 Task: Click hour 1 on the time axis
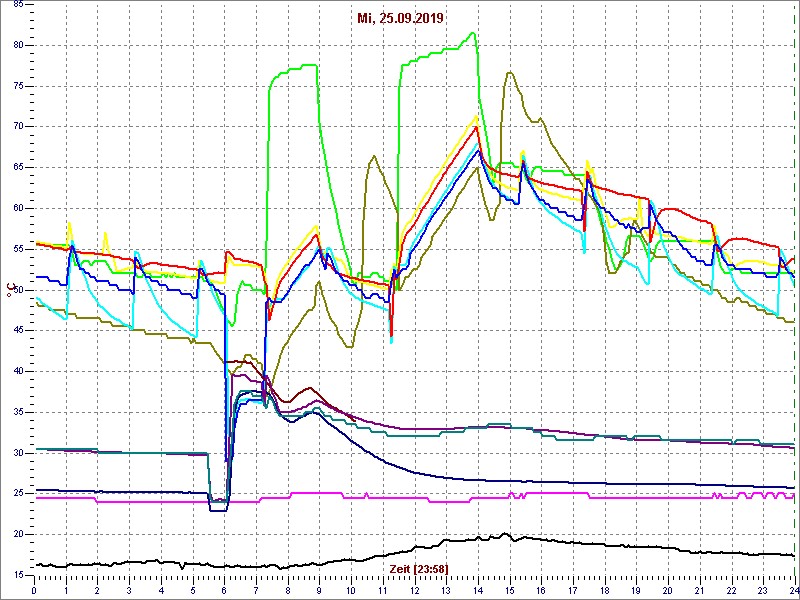click(x=66, y=591)
